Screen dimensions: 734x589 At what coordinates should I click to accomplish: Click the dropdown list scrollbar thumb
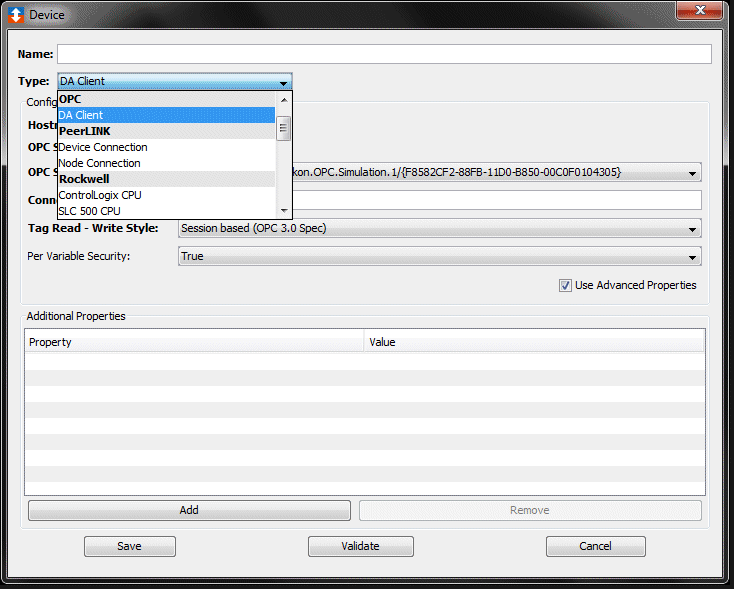point(284,128)
